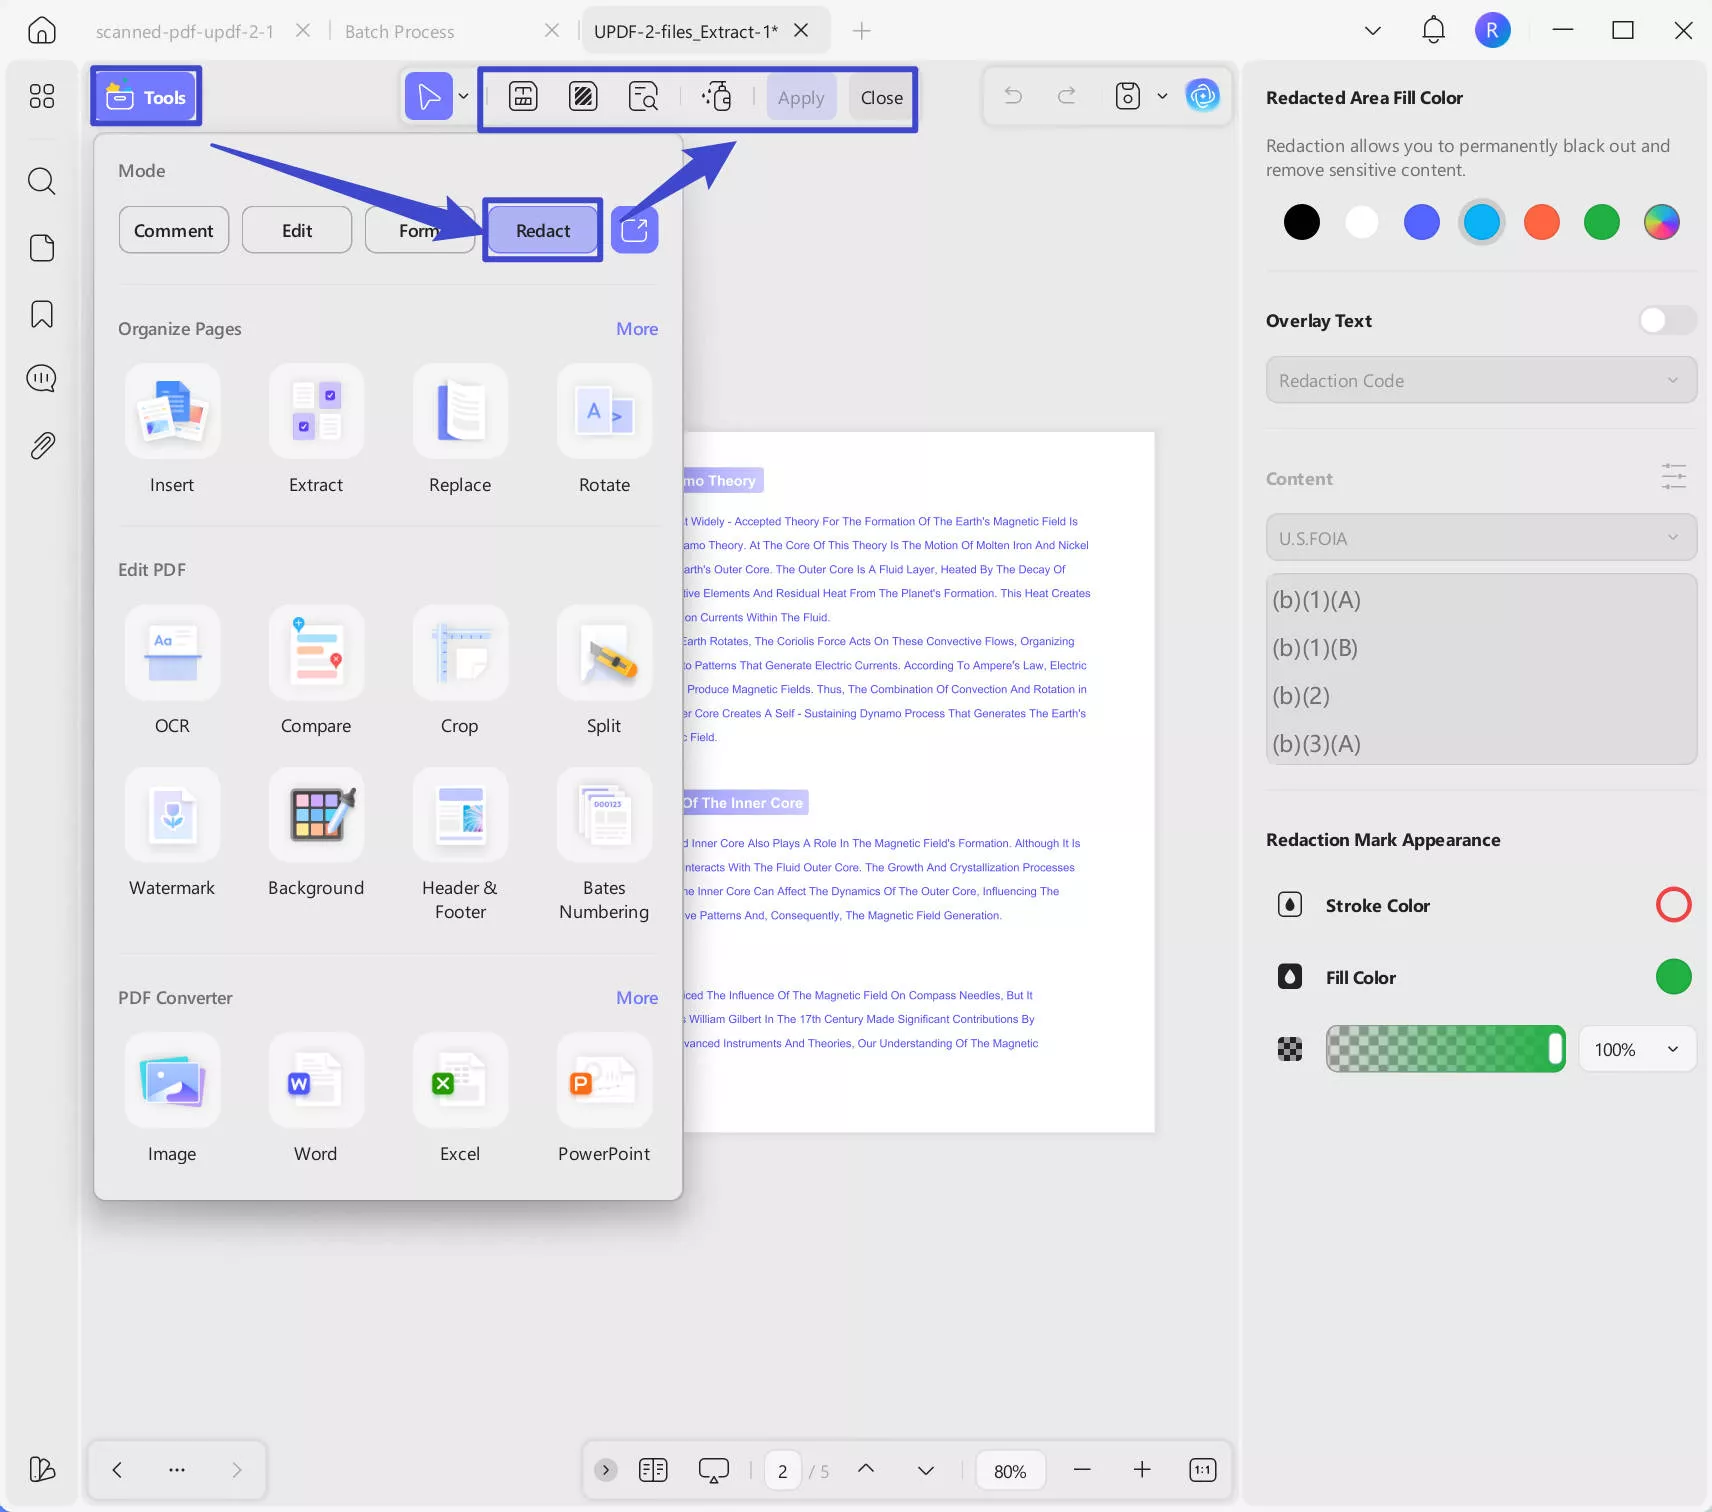Open the Compare PDF tool
The height and width of the screenshot is (1512, 1712).
316,671
